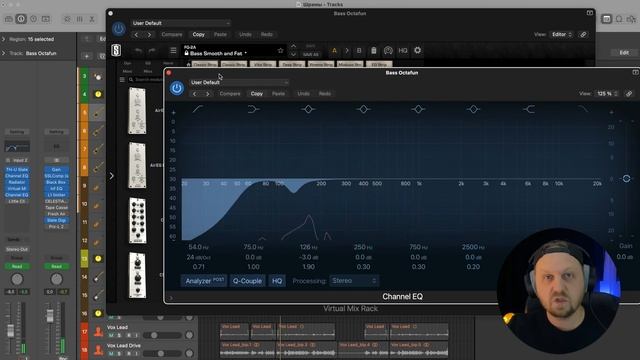Click the -3.0 dB gain value
640x360 pixels.
click(x=308, y=257)
